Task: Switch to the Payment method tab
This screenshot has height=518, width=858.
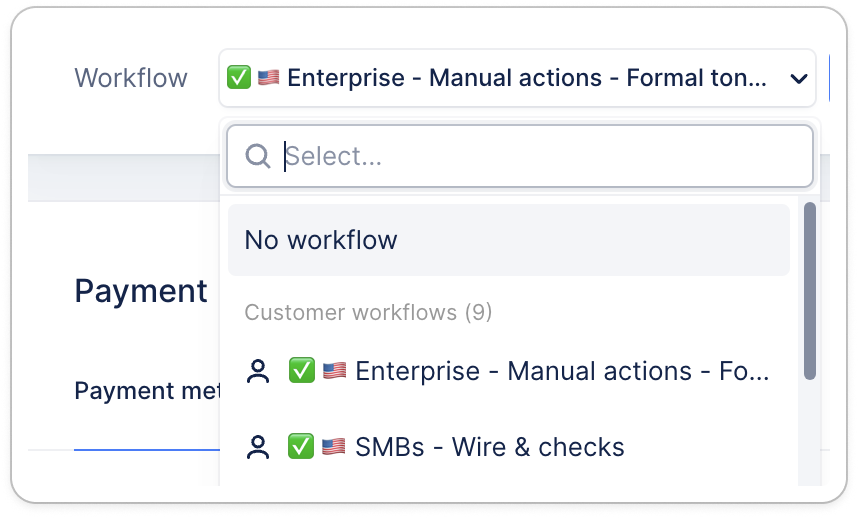Action: (x=146, y=391)
